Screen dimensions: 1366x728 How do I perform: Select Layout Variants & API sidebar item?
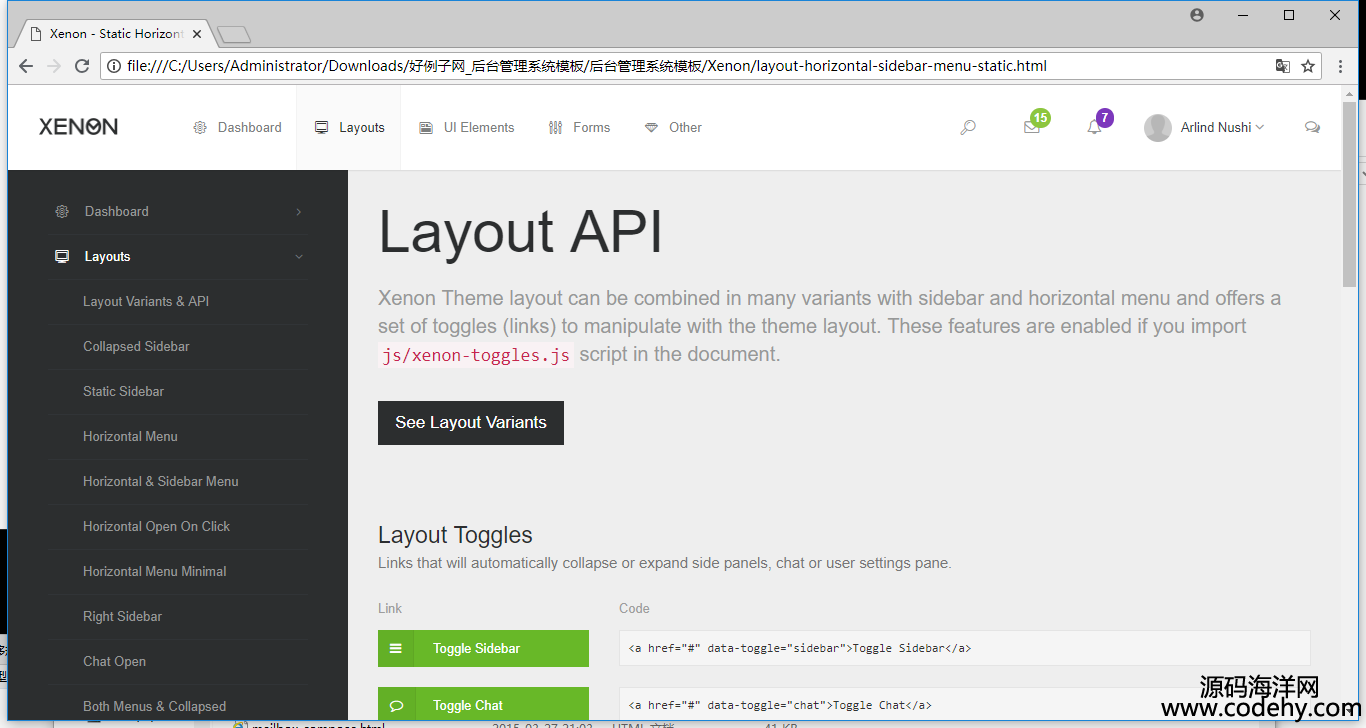[x=146, y=302]
